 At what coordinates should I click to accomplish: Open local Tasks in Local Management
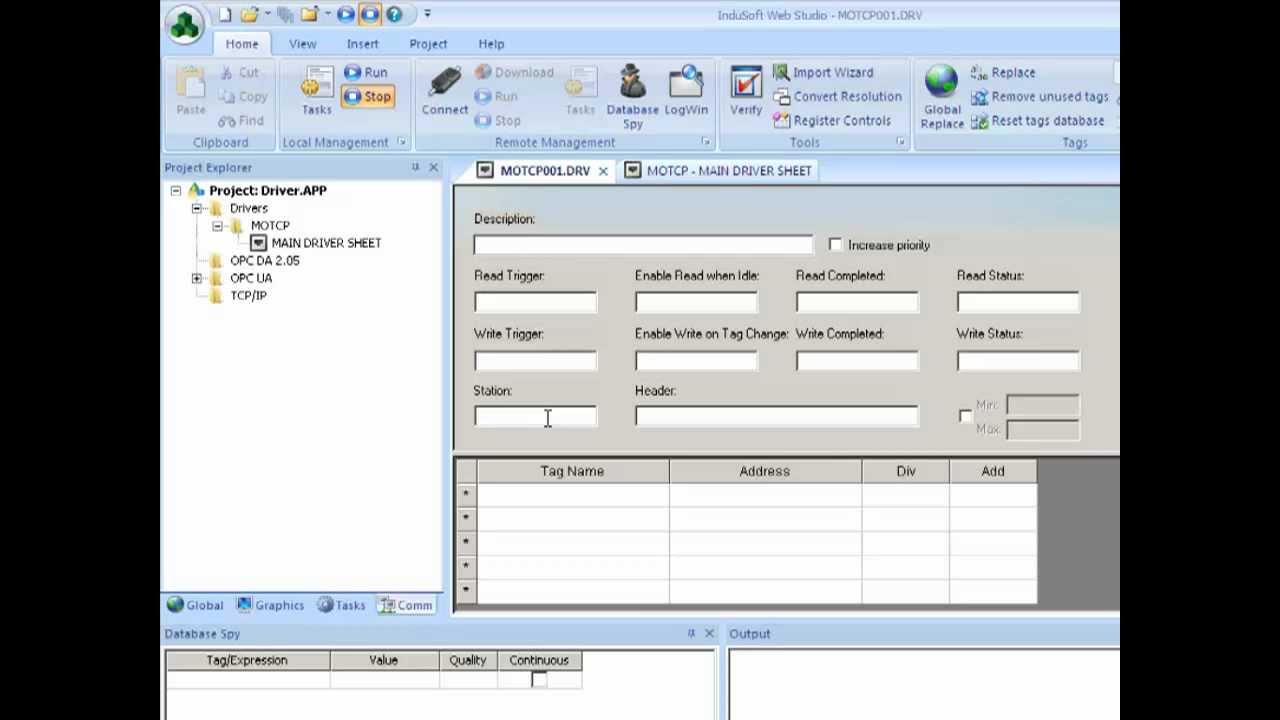(317, 91)
